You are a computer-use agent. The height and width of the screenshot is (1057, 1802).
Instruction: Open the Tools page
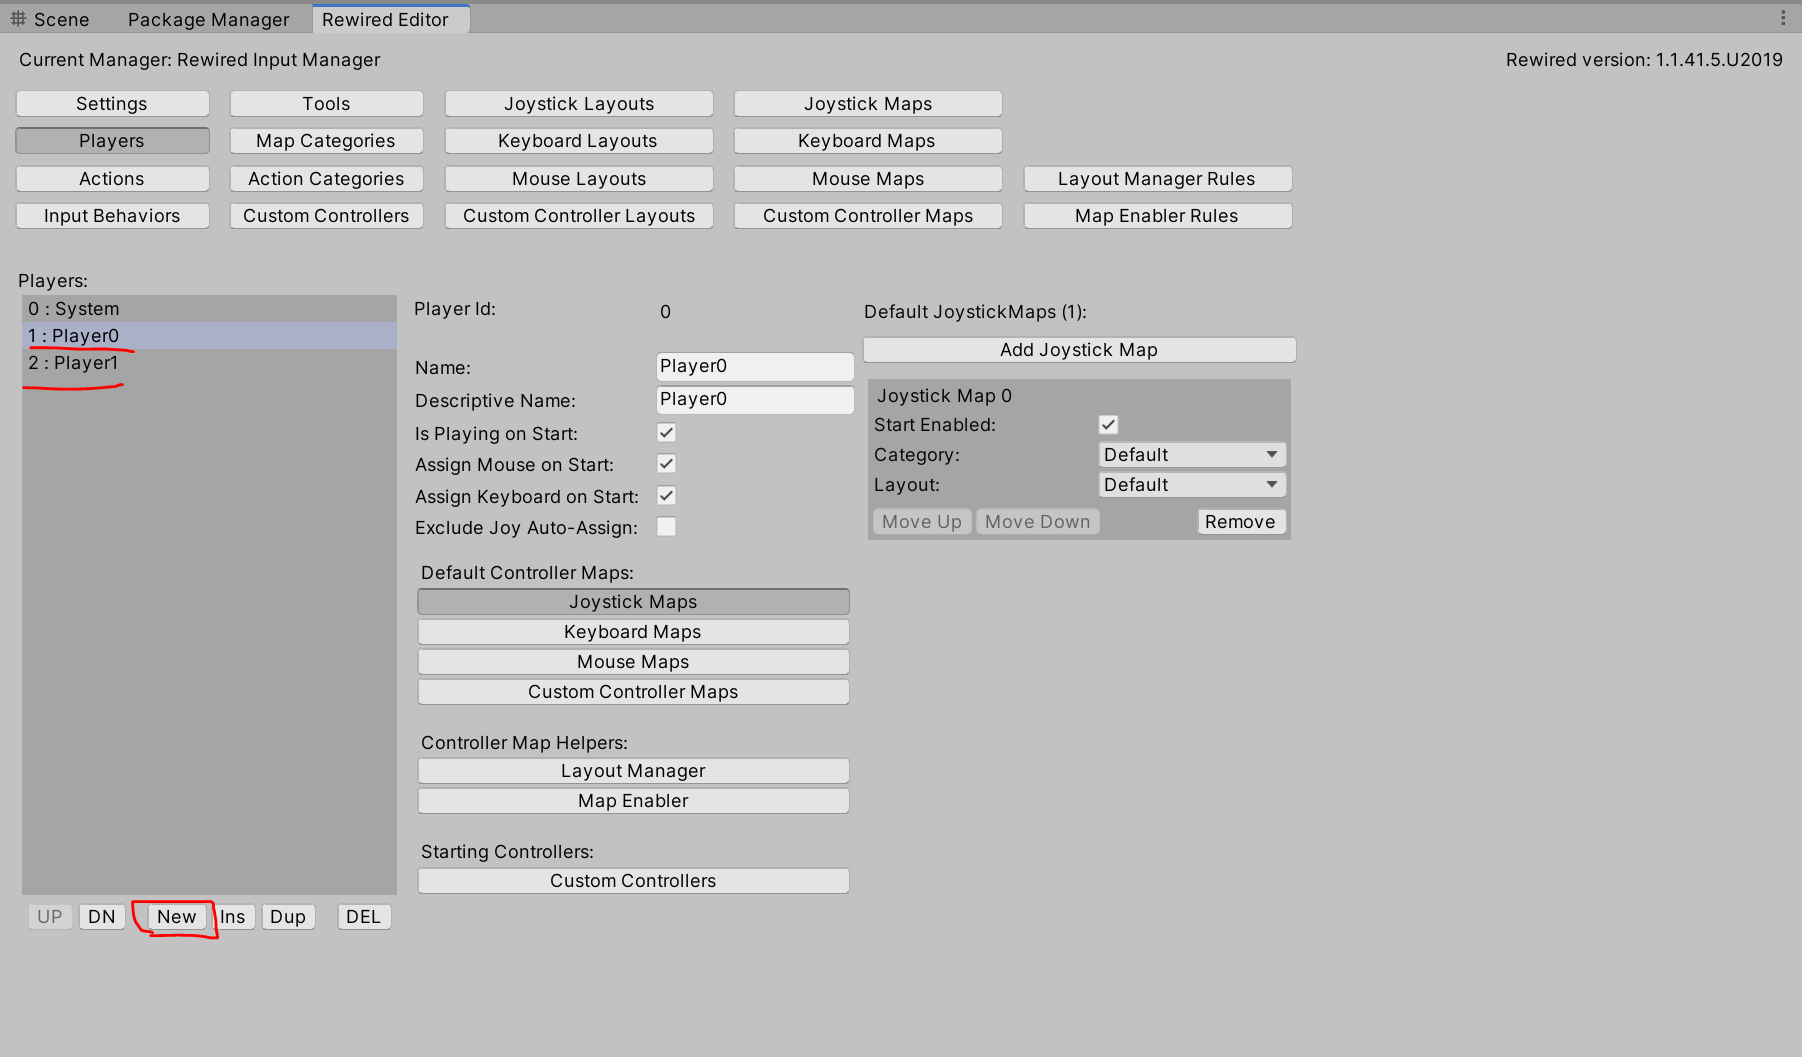pyautogui.click(x=326, y=104)
